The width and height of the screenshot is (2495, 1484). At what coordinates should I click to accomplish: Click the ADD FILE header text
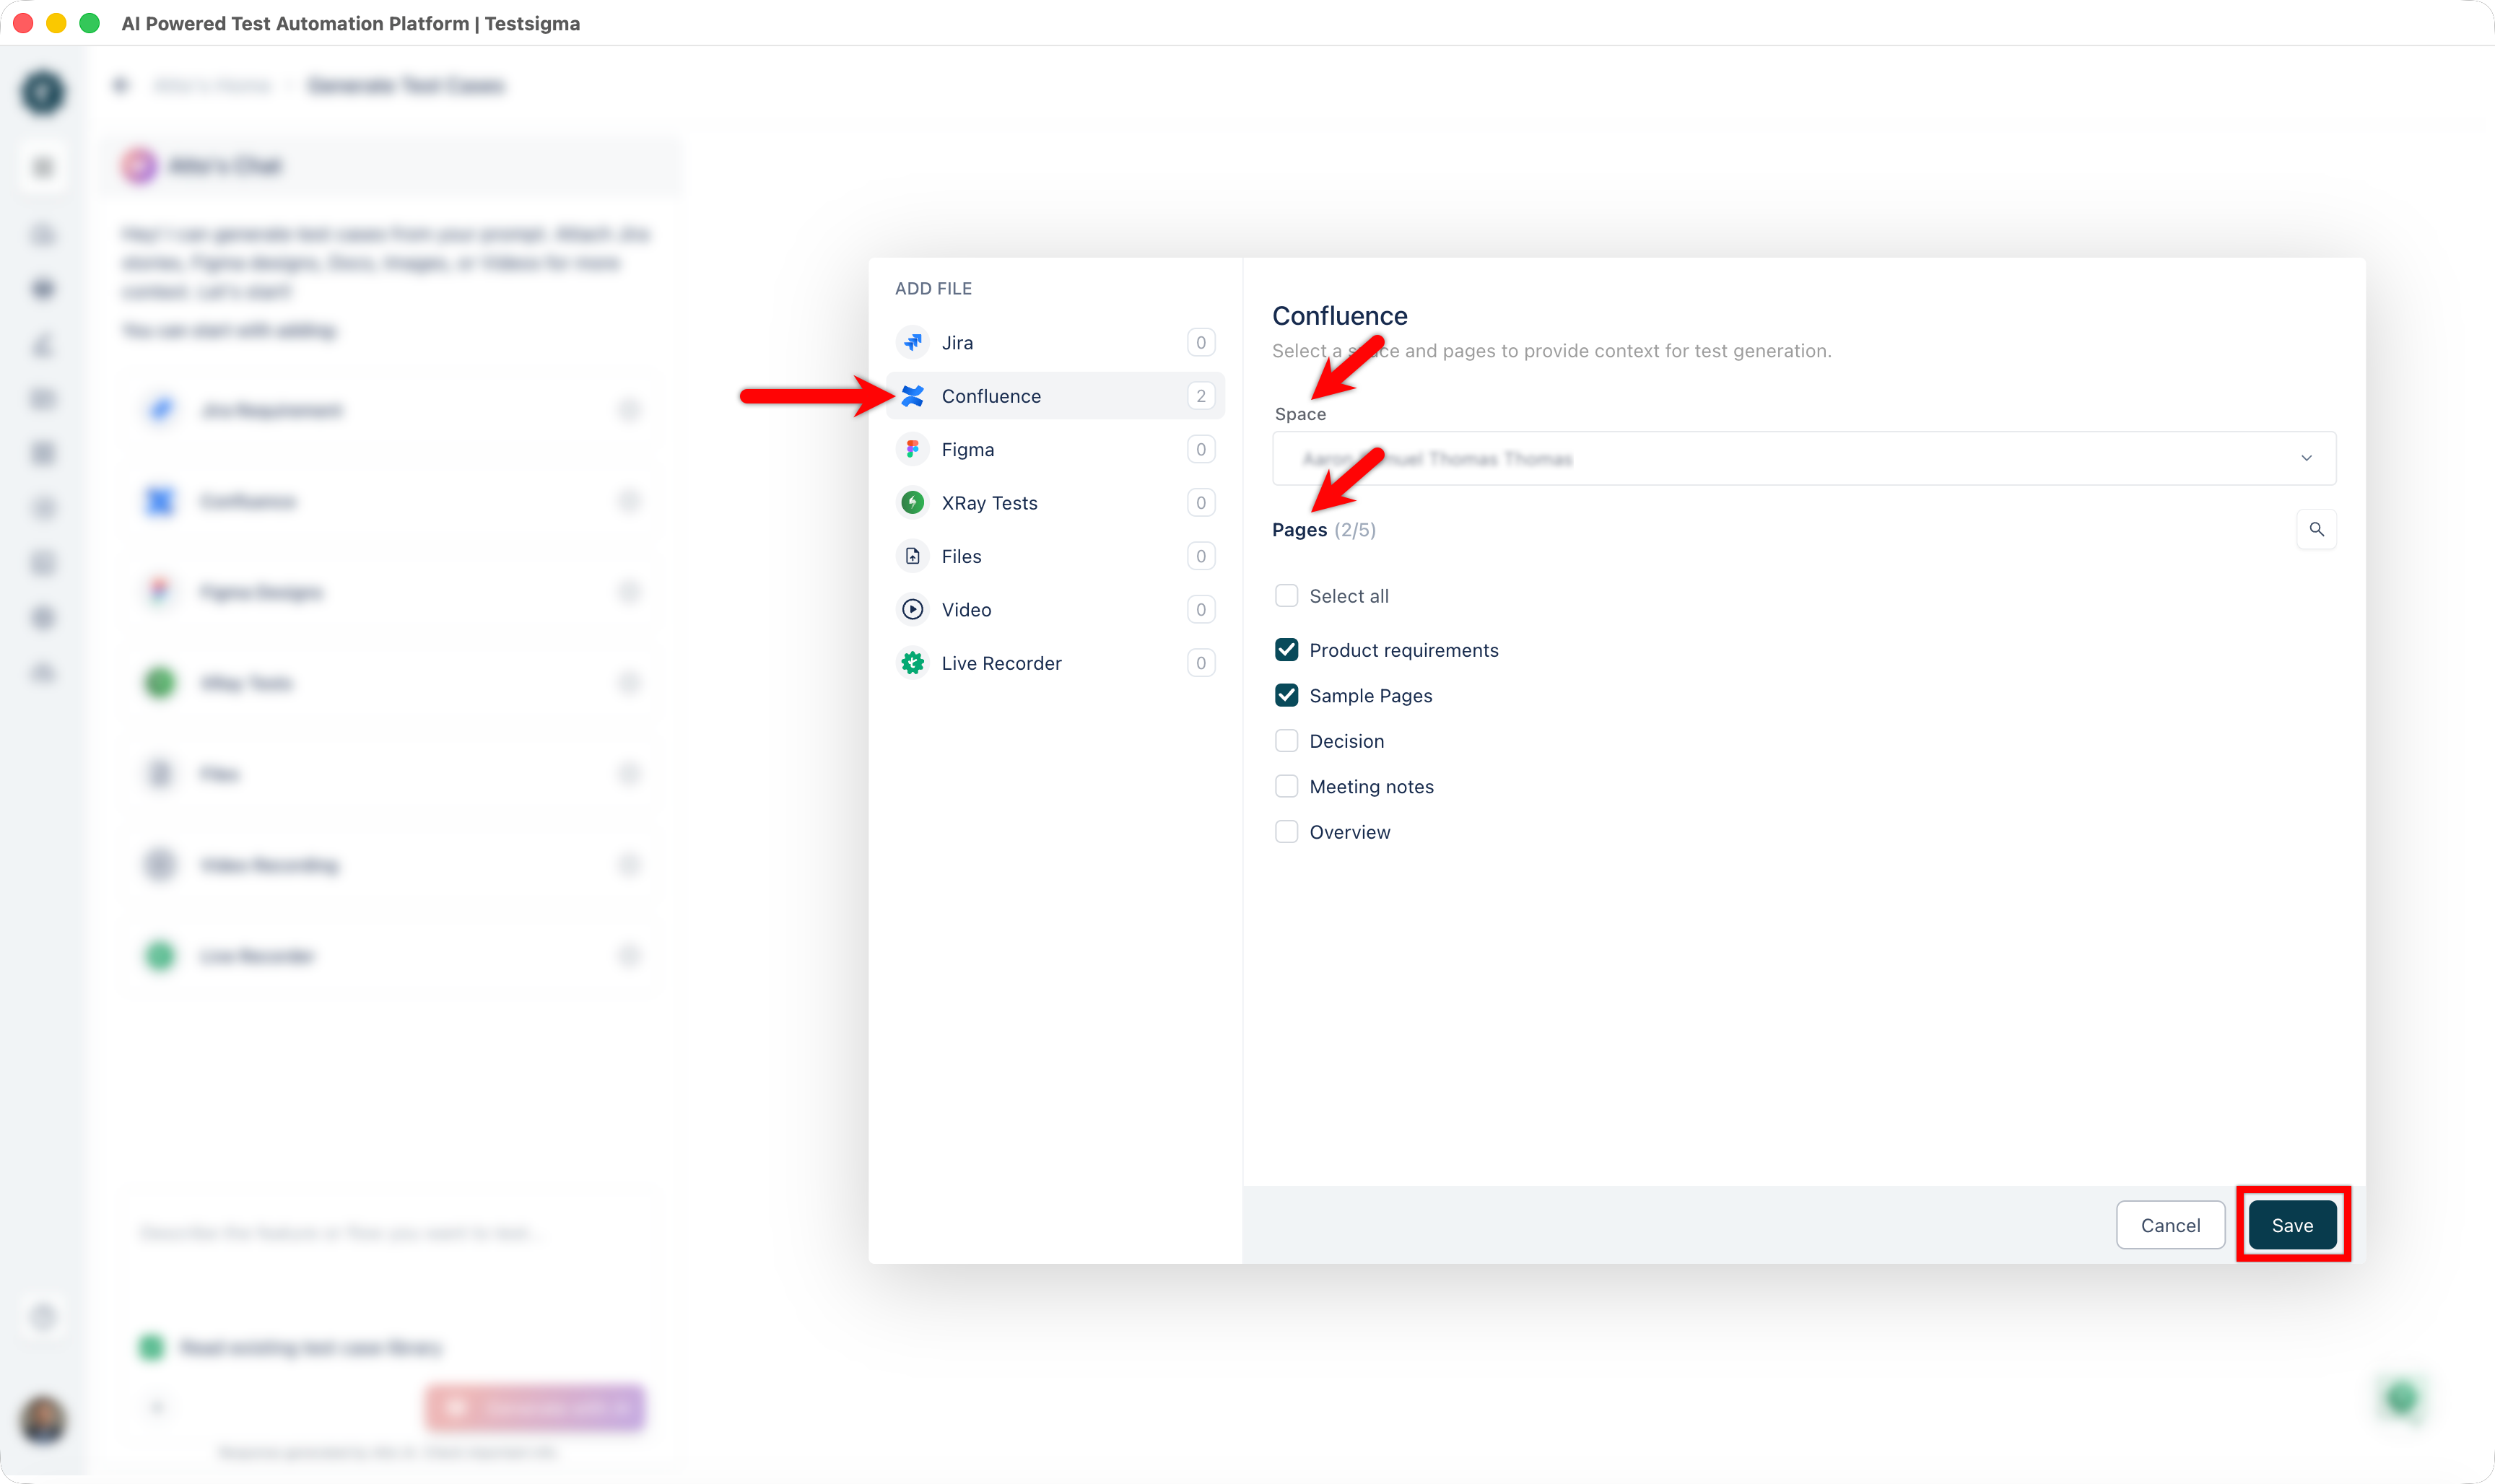[933, 288]
